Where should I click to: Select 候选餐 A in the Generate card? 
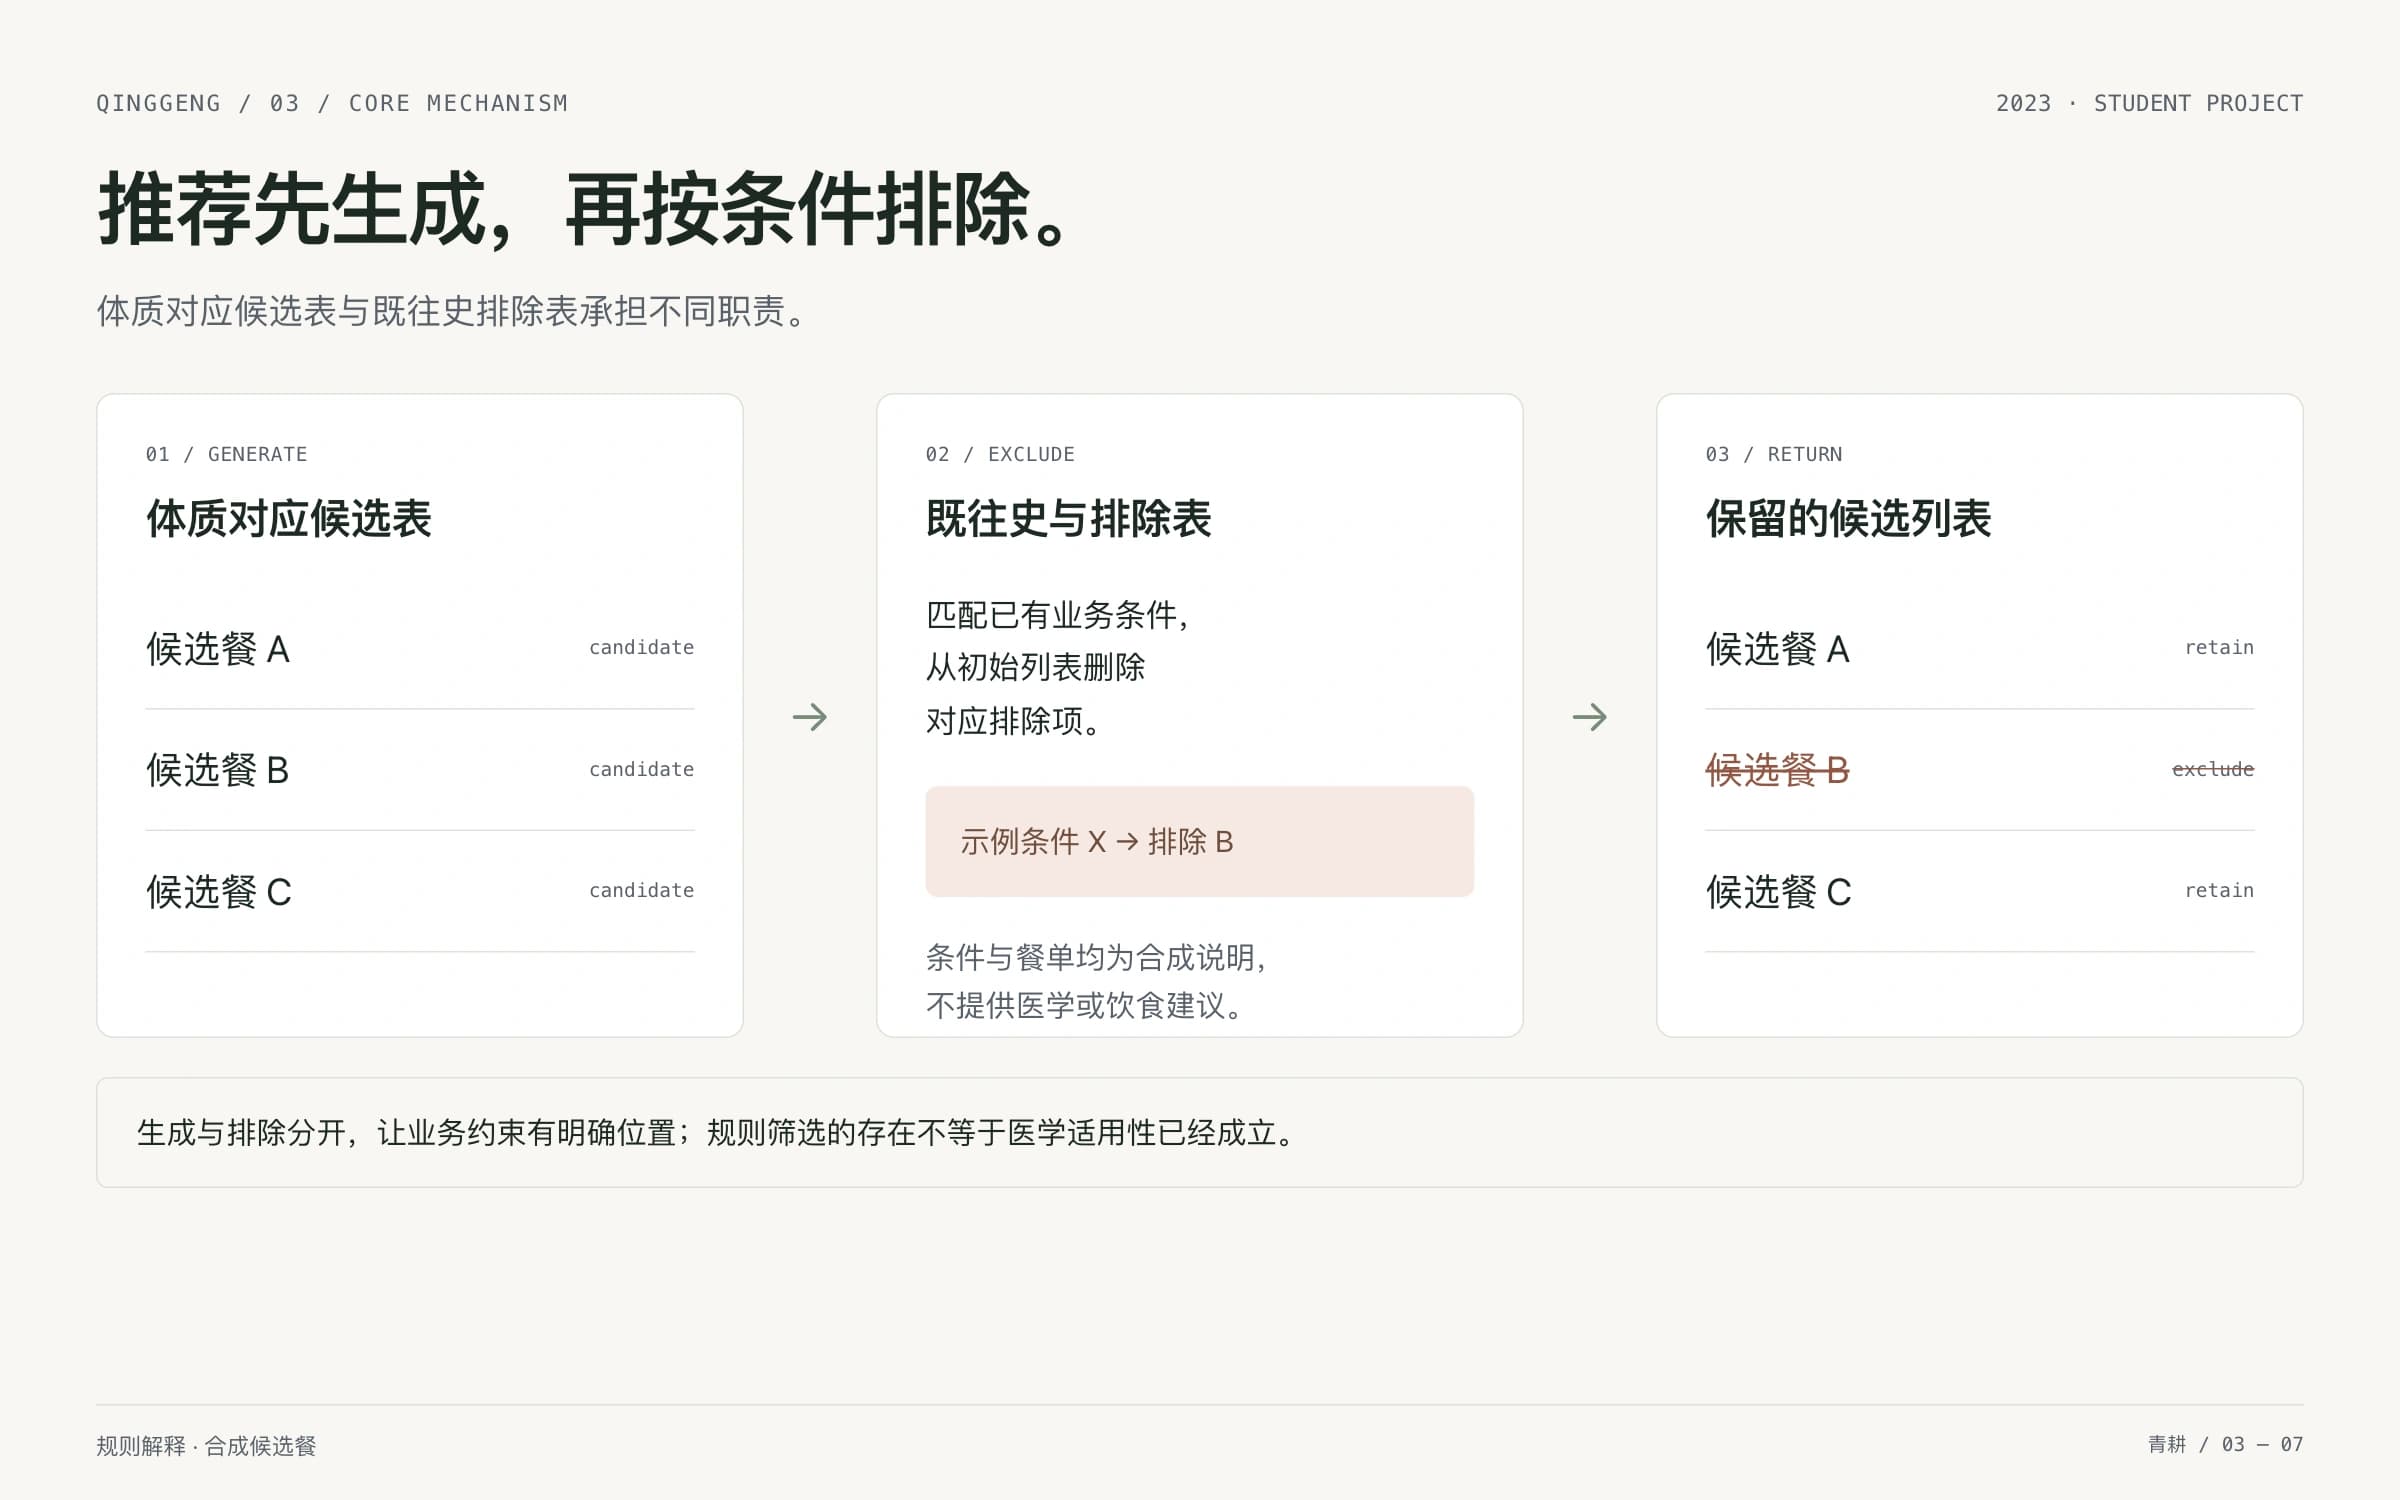point(218,649)
